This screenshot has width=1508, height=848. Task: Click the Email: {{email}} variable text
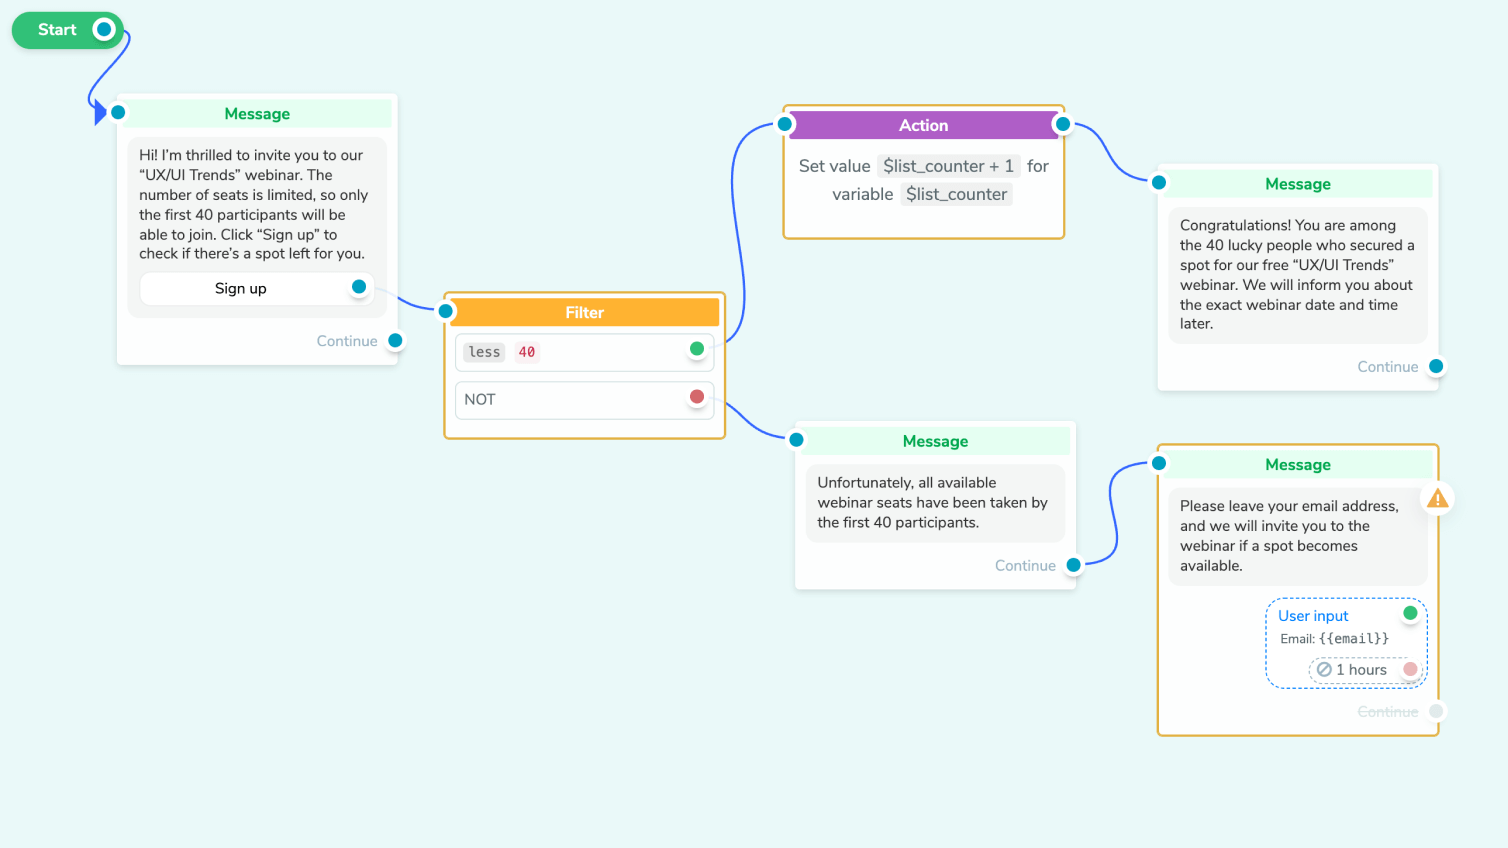tap(1334, 639)
